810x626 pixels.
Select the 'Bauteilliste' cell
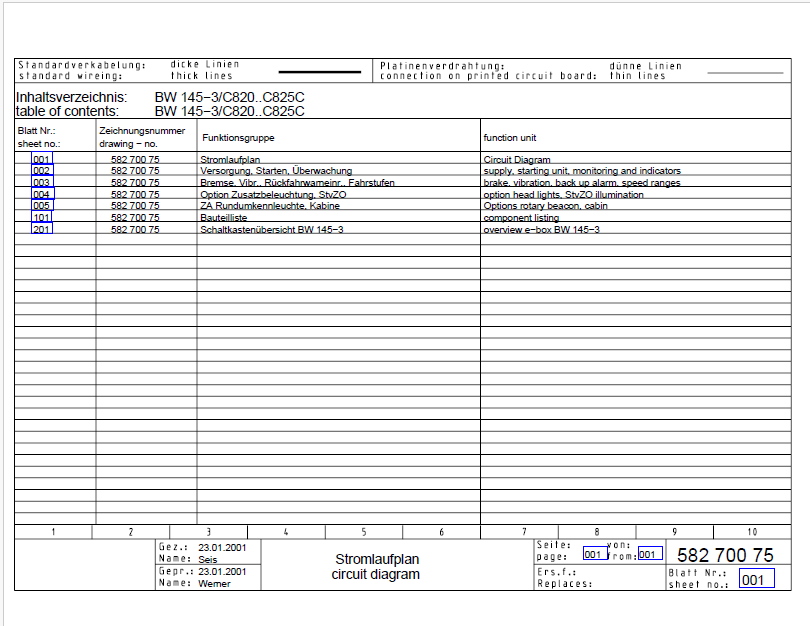pyautogui.click(x=223, y=217)
